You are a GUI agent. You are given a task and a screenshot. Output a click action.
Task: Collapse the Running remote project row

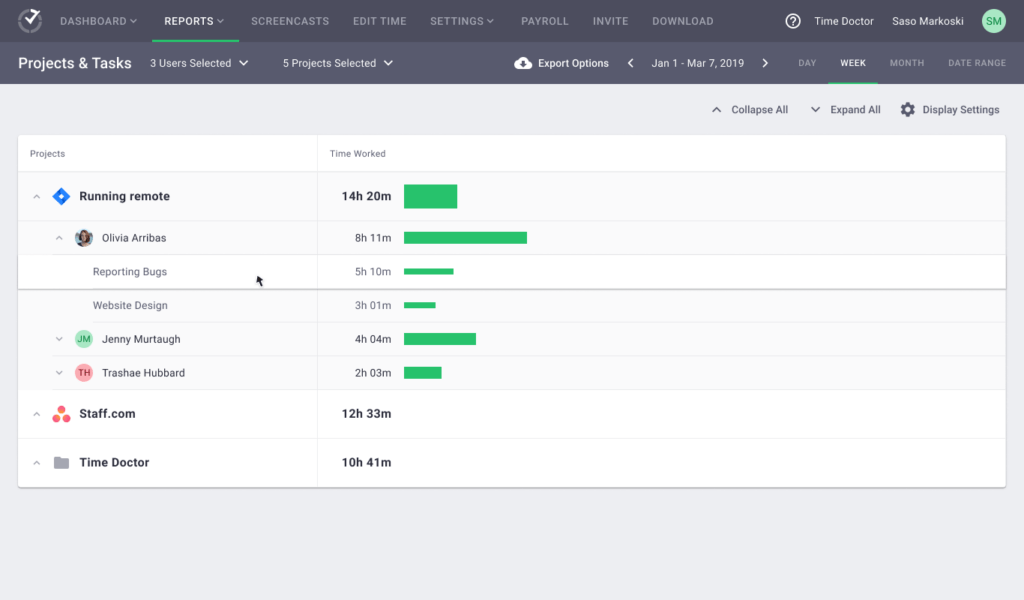37,197
